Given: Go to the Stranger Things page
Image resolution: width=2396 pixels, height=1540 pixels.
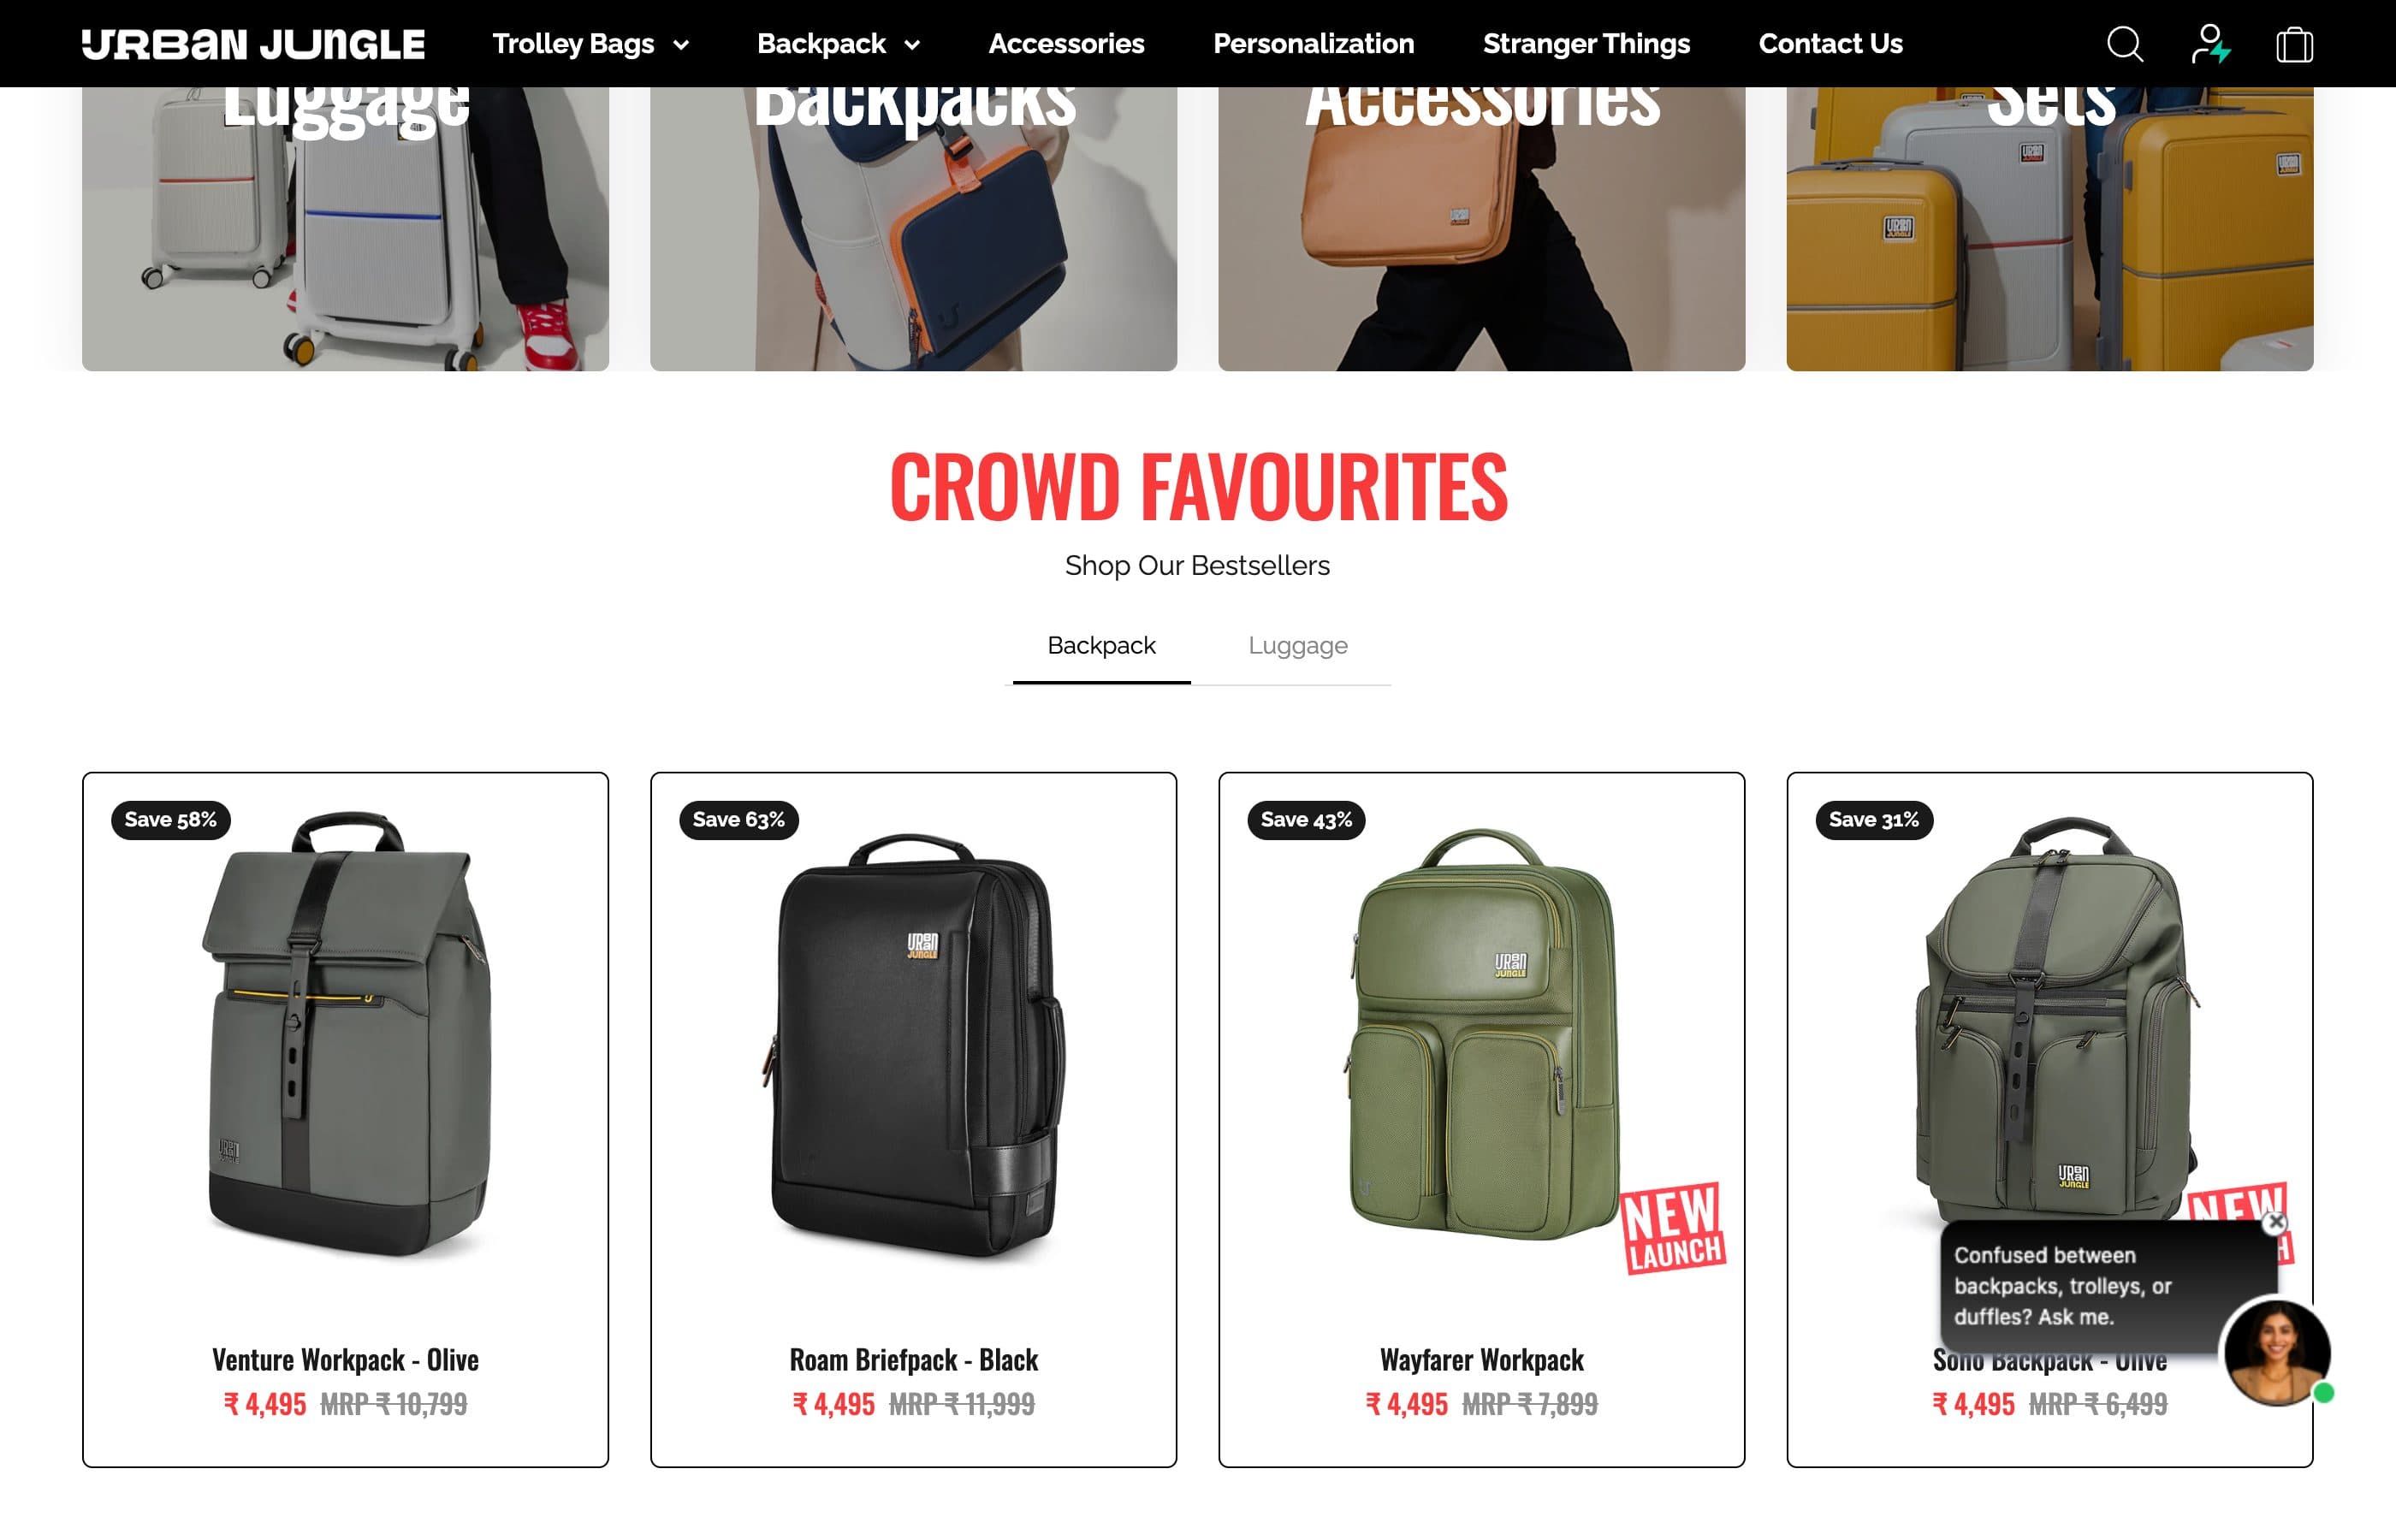Looking at the screenshot, I should [1586, 44].
